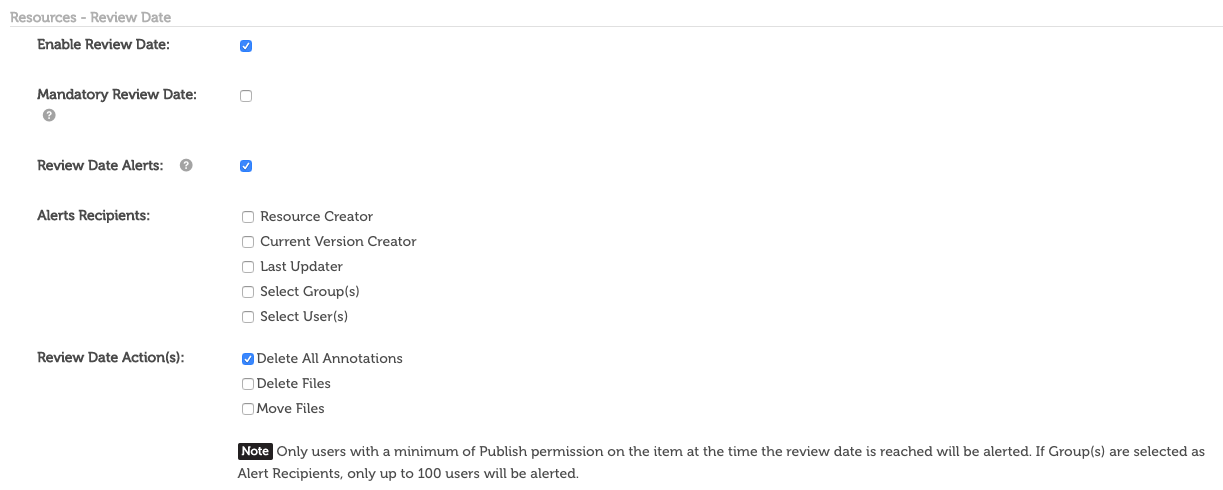Tick the Move Files action checkbox

pyautogui.click(x=248, y=409)
